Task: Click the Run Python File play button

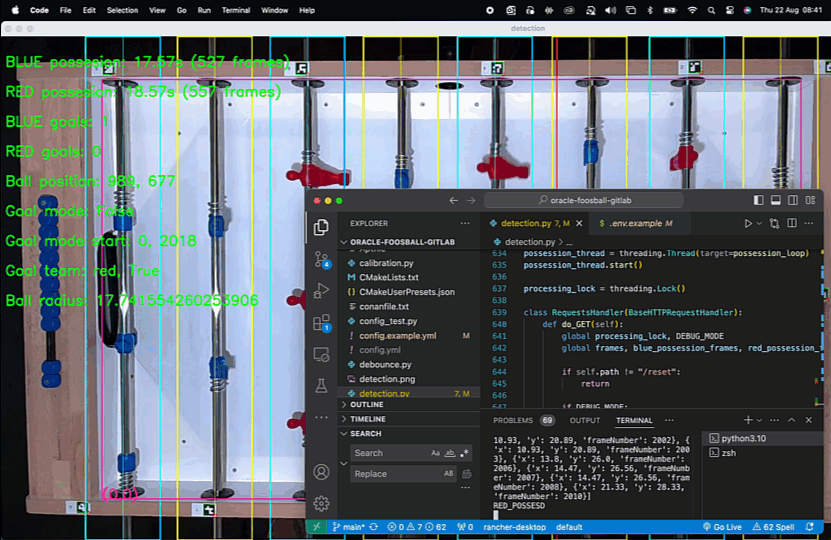Action: coord(747,223)
